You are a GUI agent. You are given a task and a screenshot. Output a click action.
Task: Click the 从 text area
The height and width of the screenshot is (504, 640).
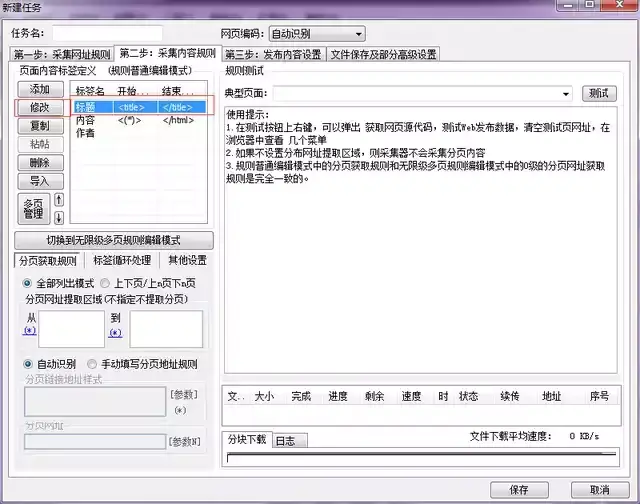click(71, 329)
